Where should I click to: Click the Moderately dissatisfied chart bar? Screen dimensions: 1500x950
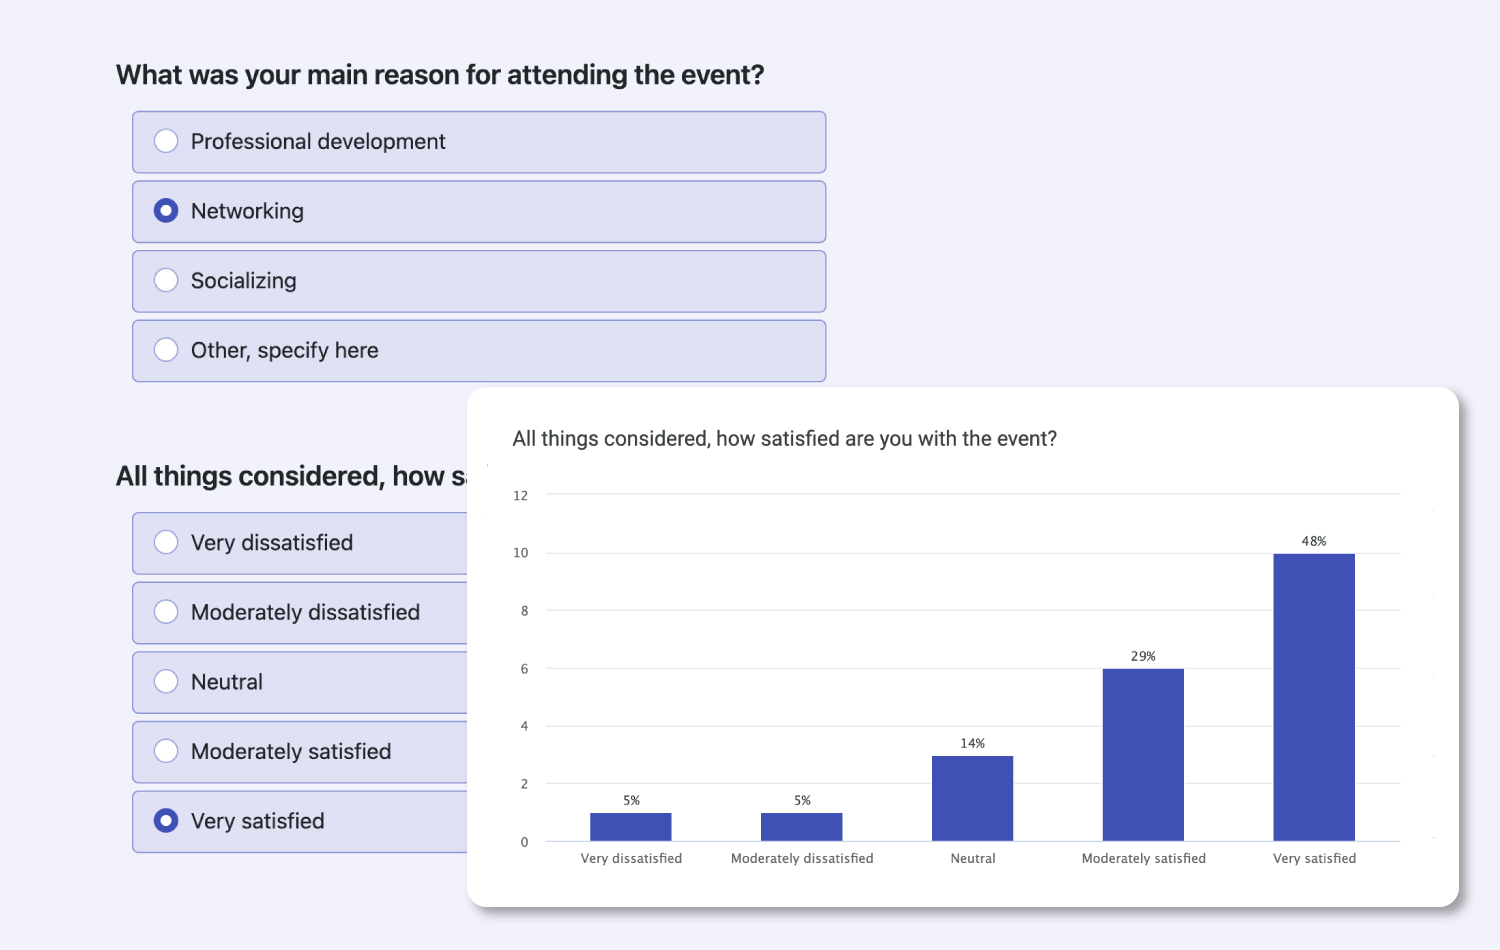801,827
